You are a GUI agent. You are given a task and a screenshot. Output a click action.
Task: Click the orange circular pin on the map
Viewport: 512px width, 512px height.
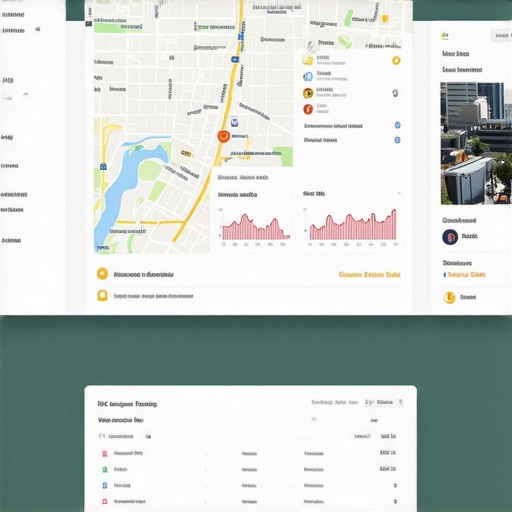tap(224, 136)
